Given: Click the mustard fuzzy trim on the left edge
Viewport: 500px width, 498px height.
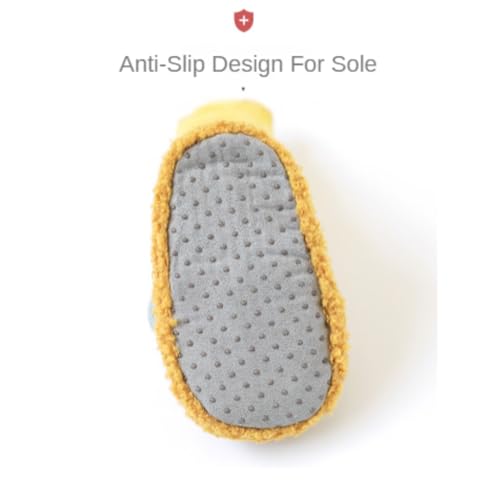Looking at the screenshot, I should pyautogui.click(x=161, y=250).
